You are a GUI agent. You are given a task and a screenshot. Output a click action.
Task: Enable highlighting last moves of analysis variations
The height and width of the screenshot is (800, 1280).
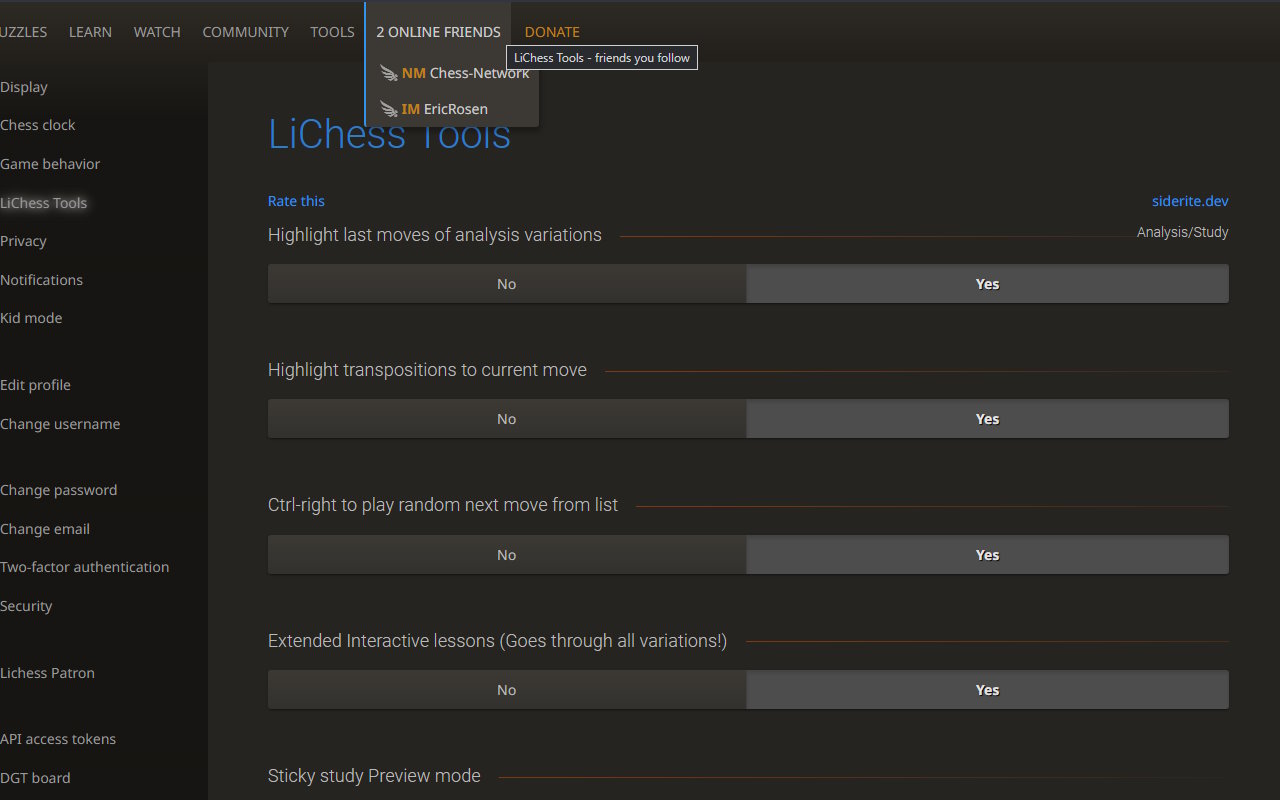tap(987, 283)
